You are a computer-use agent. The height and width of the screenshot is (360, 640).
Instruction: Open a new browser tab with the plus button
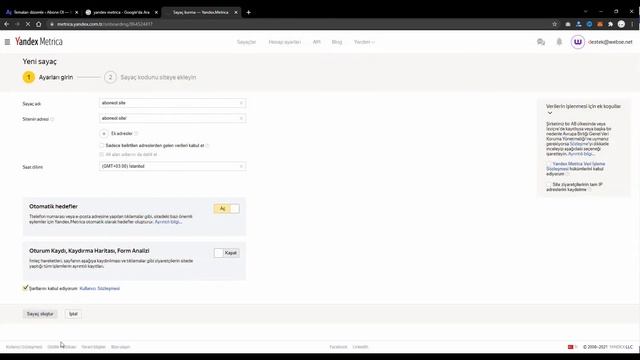248,12
